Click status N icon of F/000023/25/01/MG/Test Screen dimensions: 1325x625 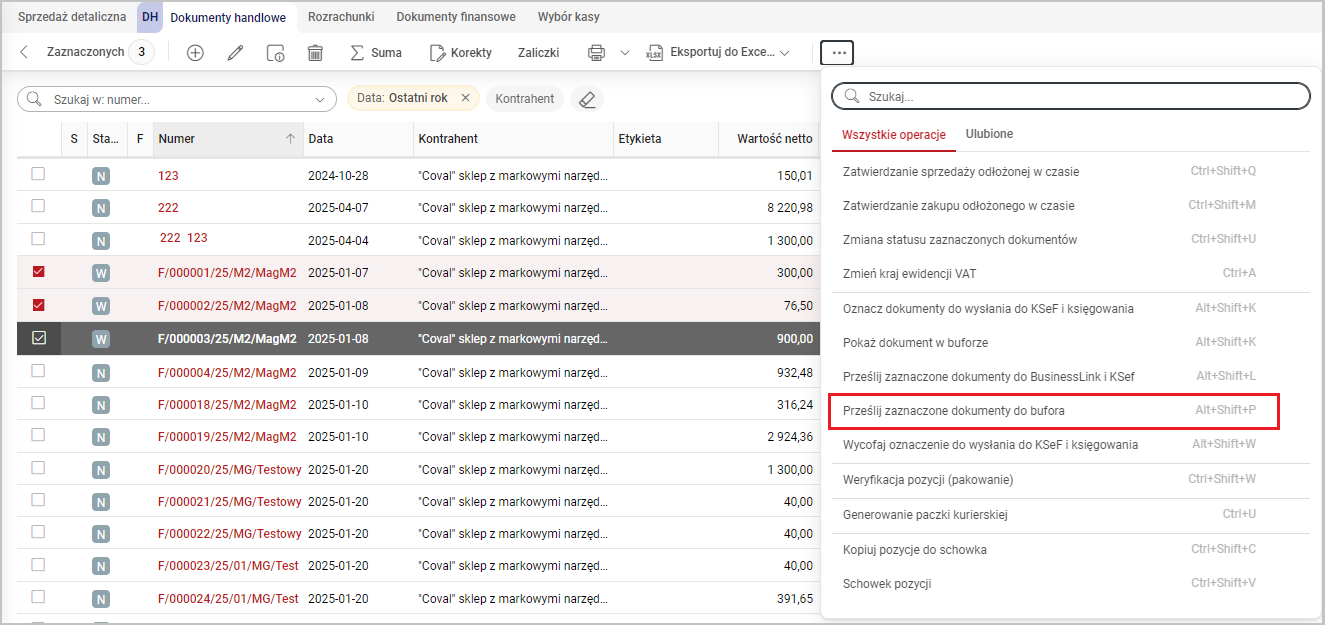pyautogui.click(x=100, y=566)
